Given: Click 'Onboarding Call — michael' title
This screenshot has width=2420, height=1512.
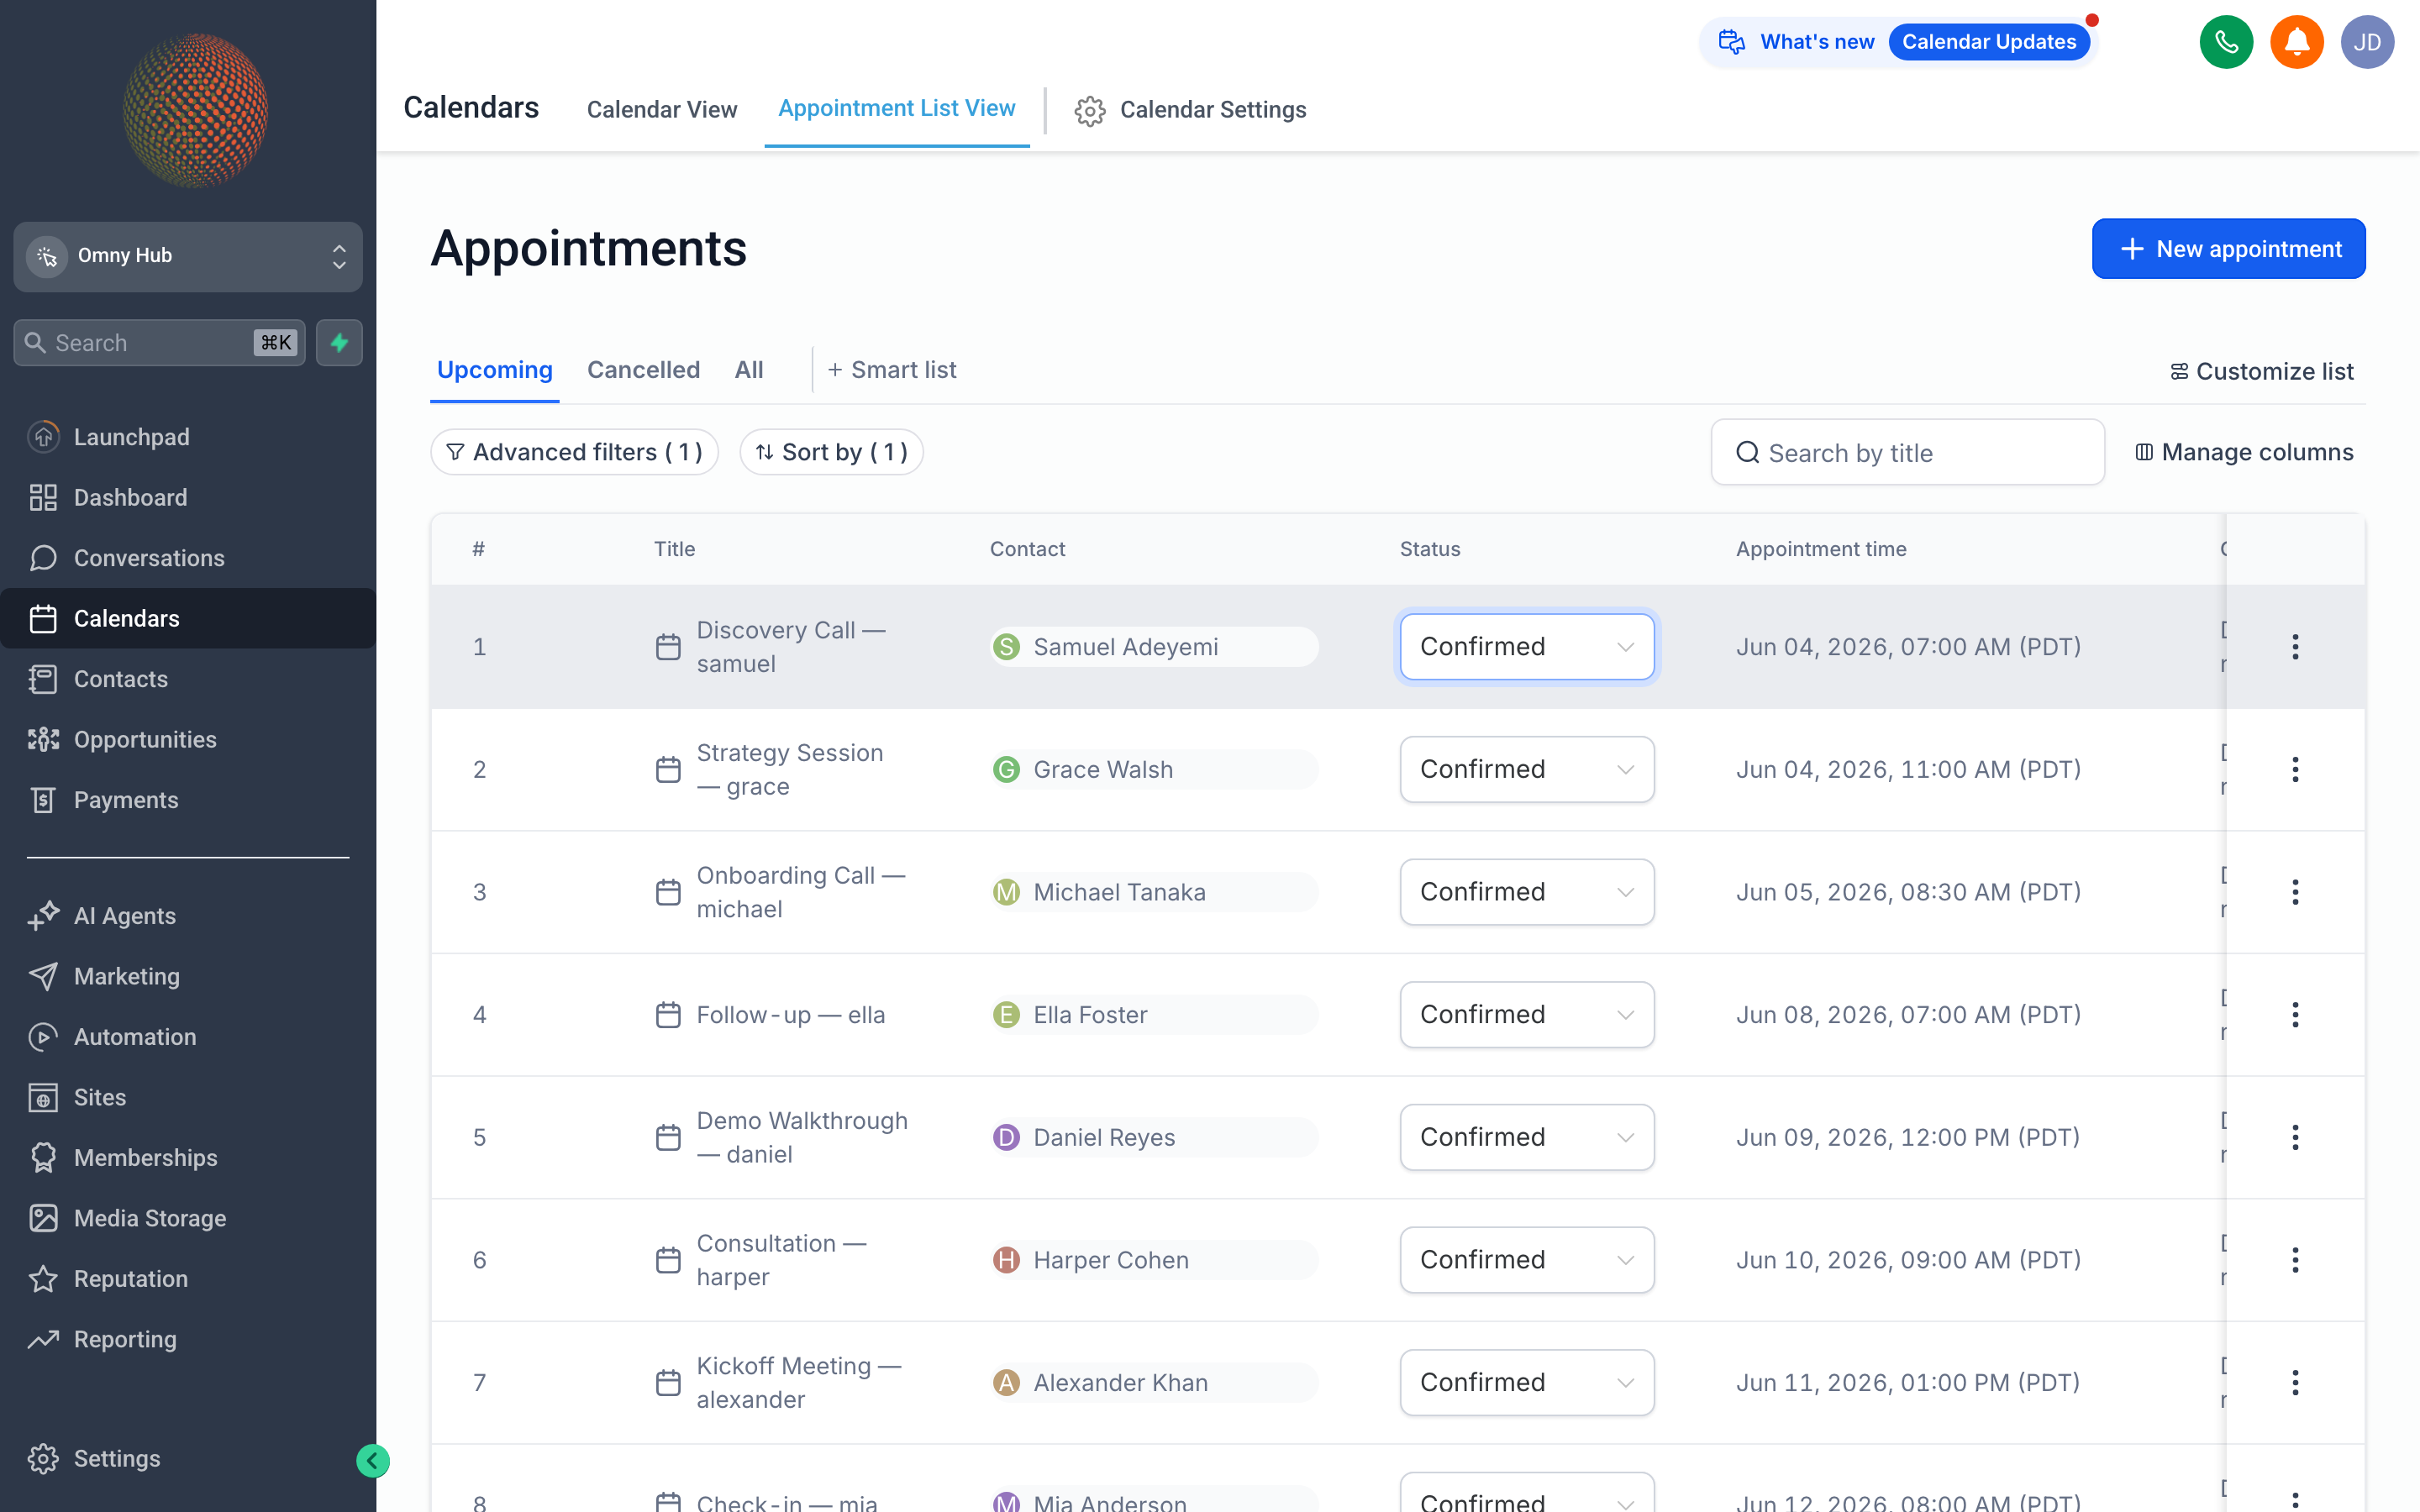Looking at the screenshot, I should pos(800,892).
